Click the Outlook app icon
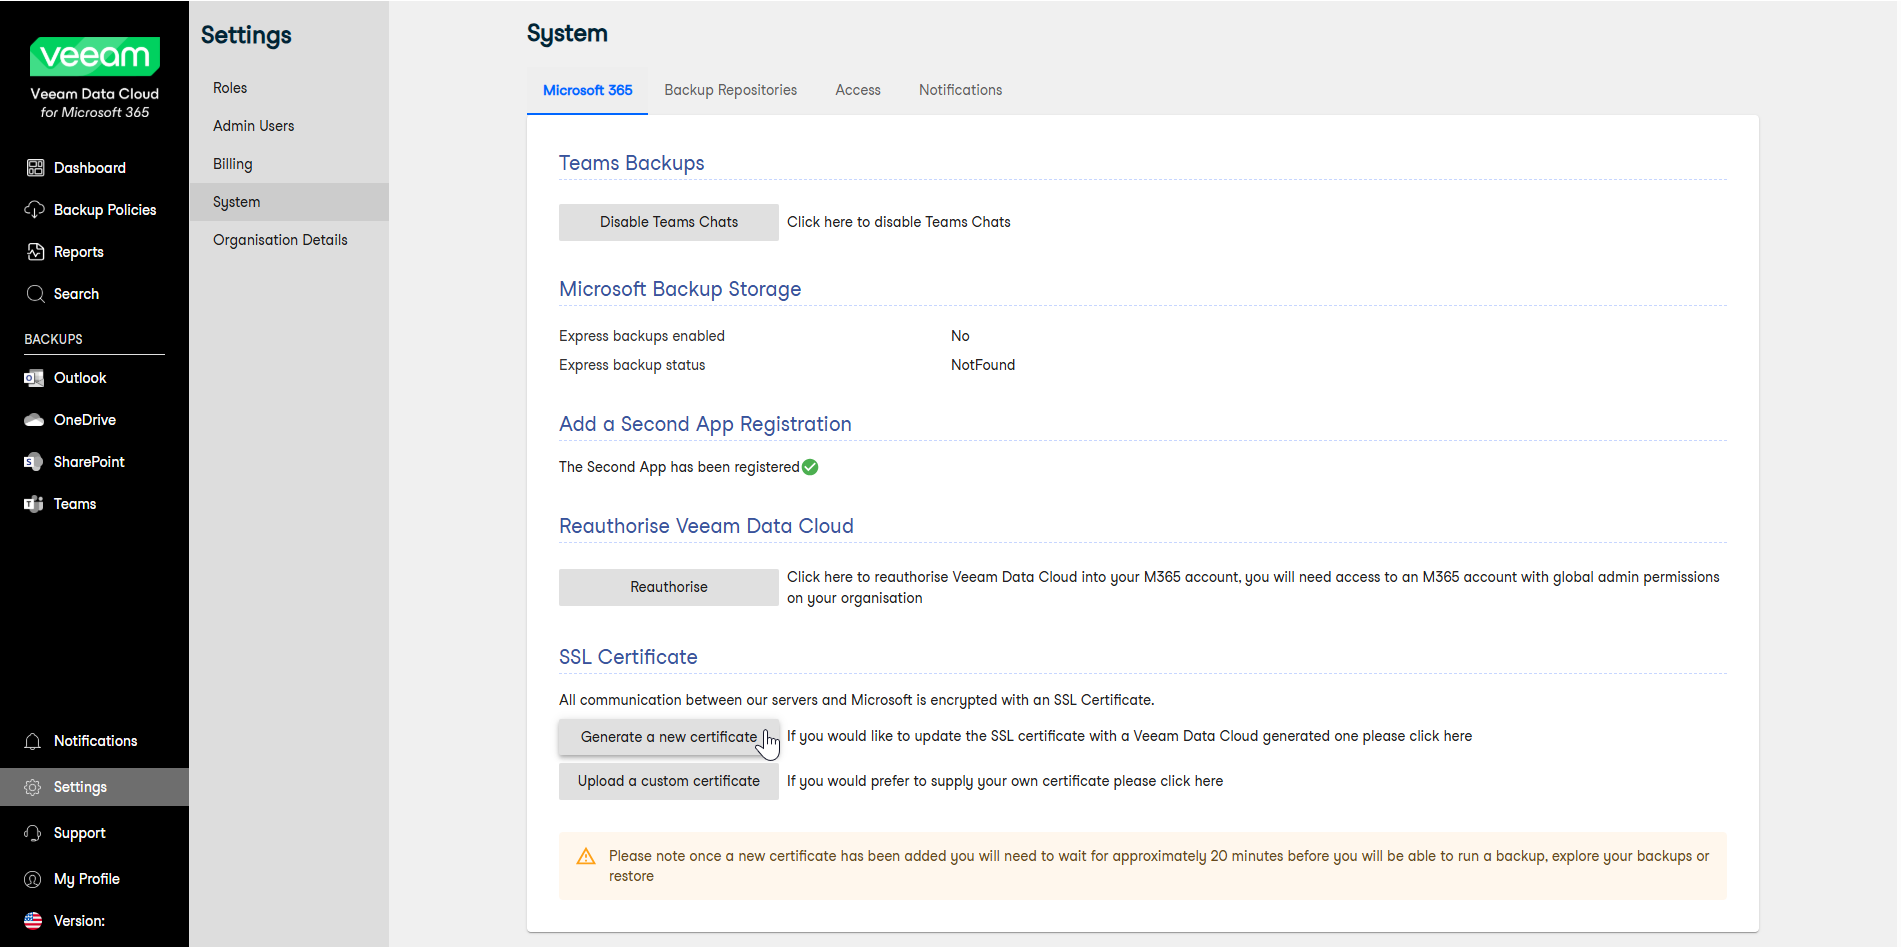This screenshot has width=1901, height=947. point(34,378)
